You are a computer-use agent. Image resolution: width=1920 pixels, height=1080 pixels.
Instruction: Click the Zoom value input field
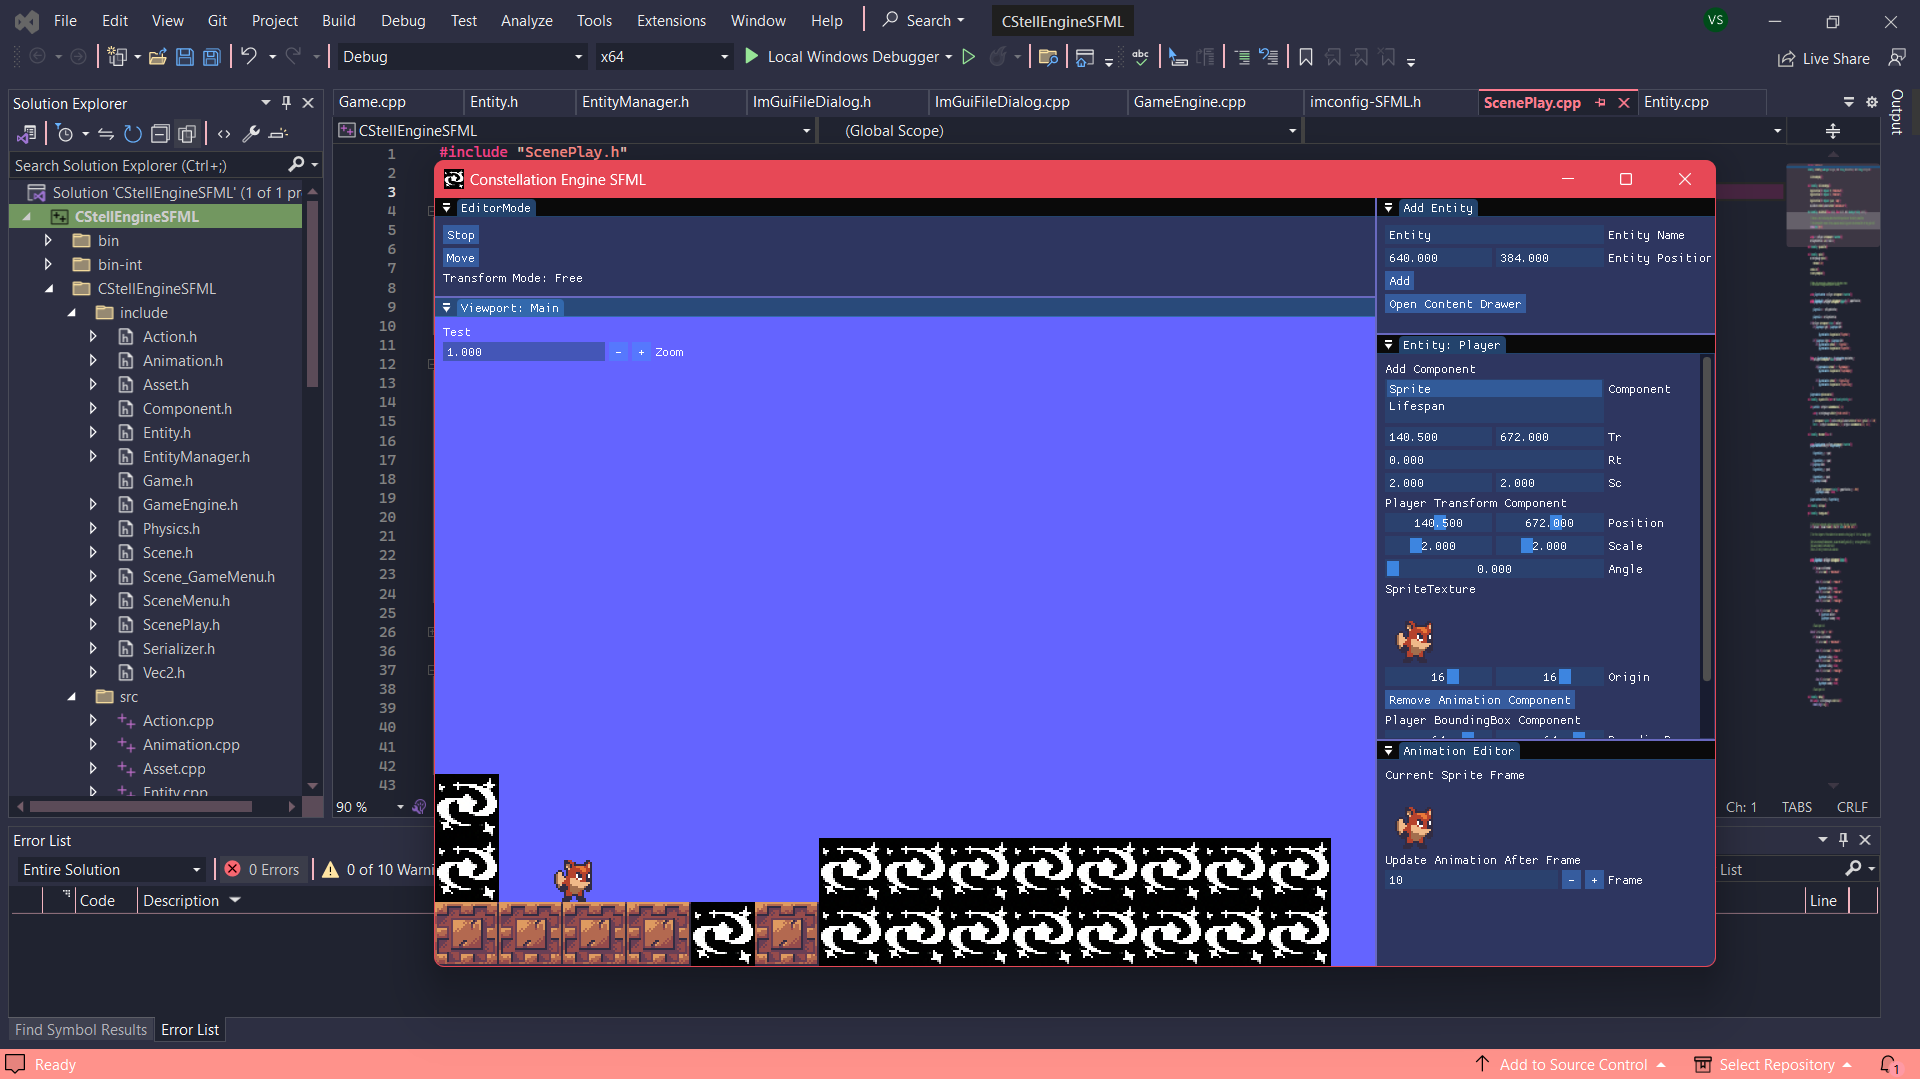pos(523,352)
